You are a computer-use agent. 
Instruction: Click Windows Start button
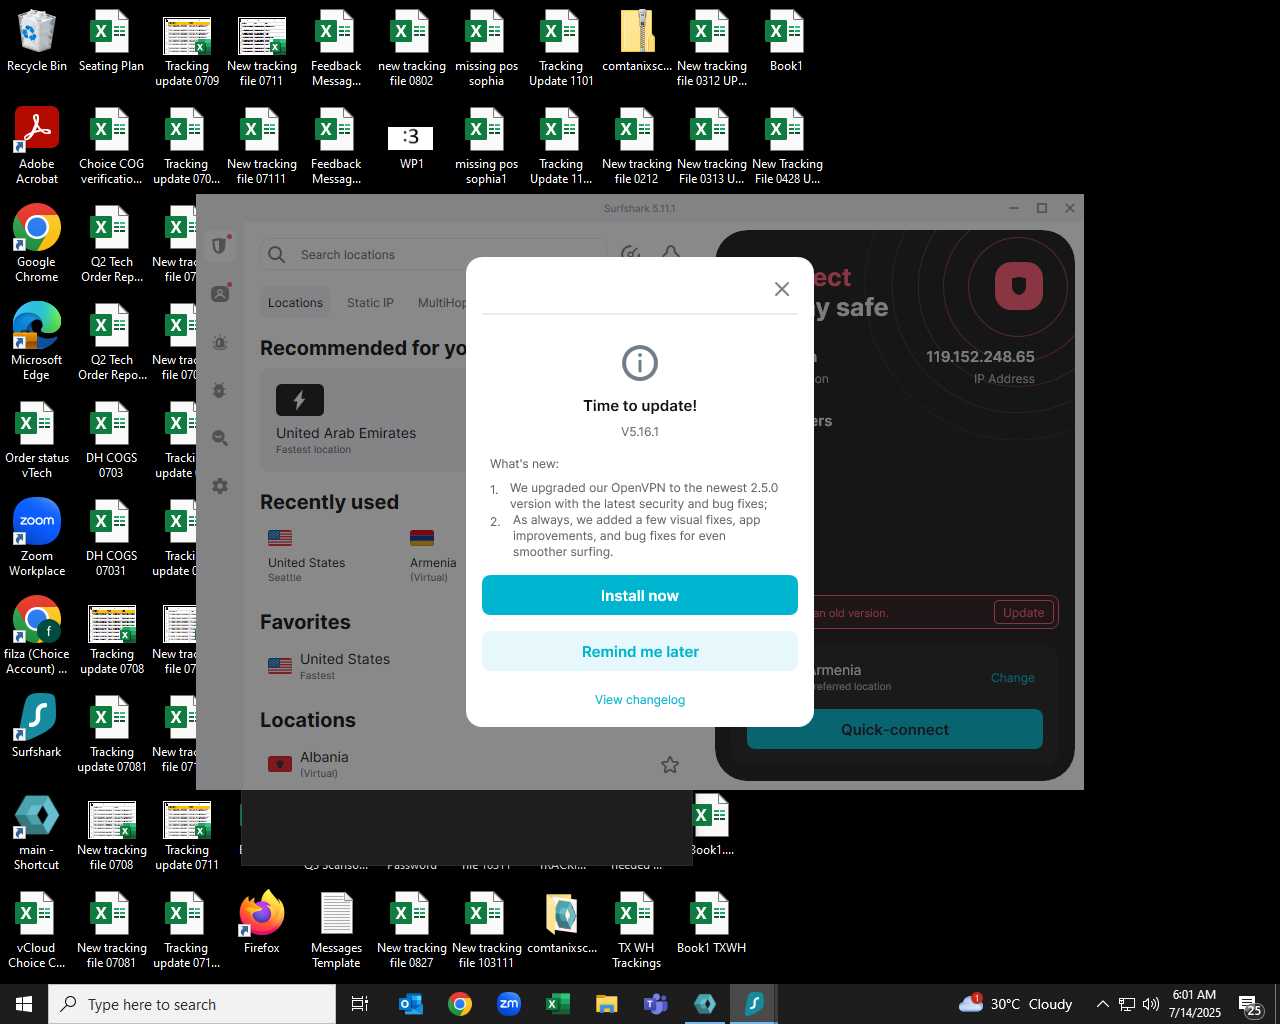point(24,1004)
